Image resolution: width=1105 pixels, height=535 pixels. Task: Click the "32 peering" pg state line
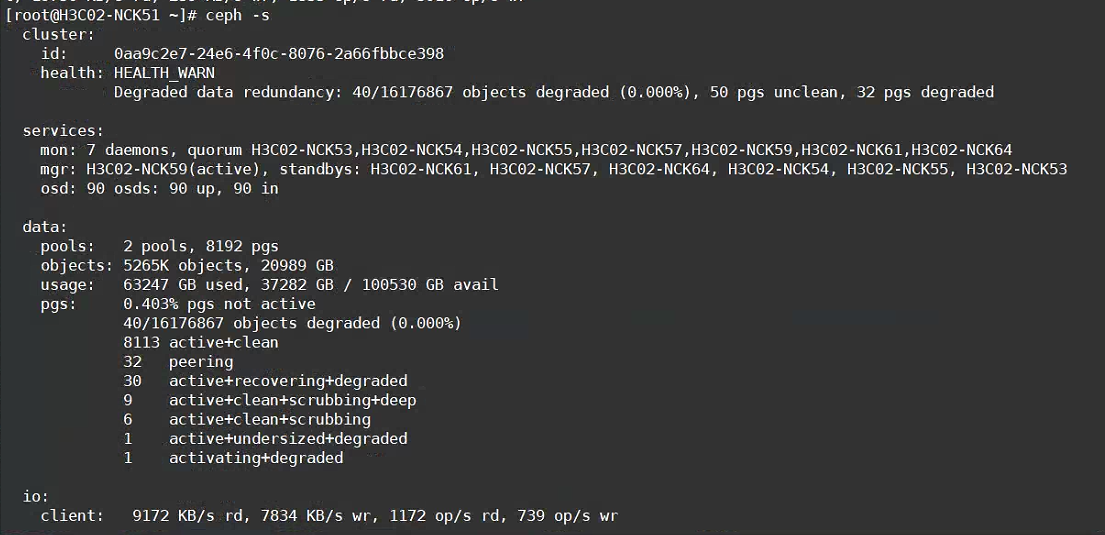178,362
